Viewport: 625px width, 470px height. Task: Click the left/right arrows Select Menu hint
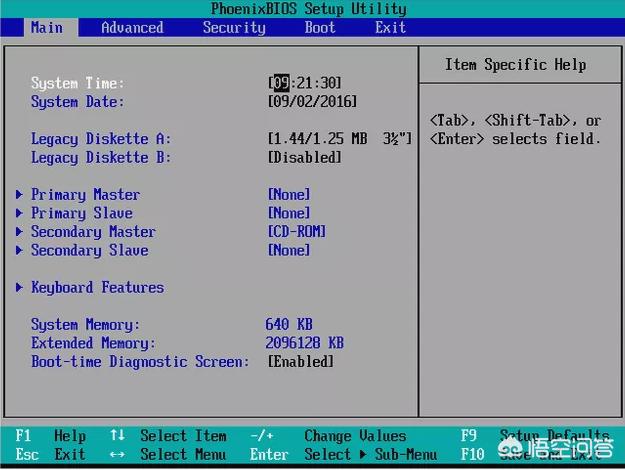[168, 454]
